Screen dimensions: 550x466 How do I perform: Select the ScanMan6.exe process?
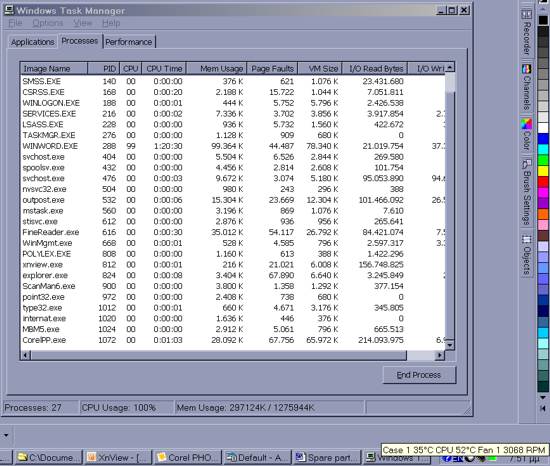point(233,286)
